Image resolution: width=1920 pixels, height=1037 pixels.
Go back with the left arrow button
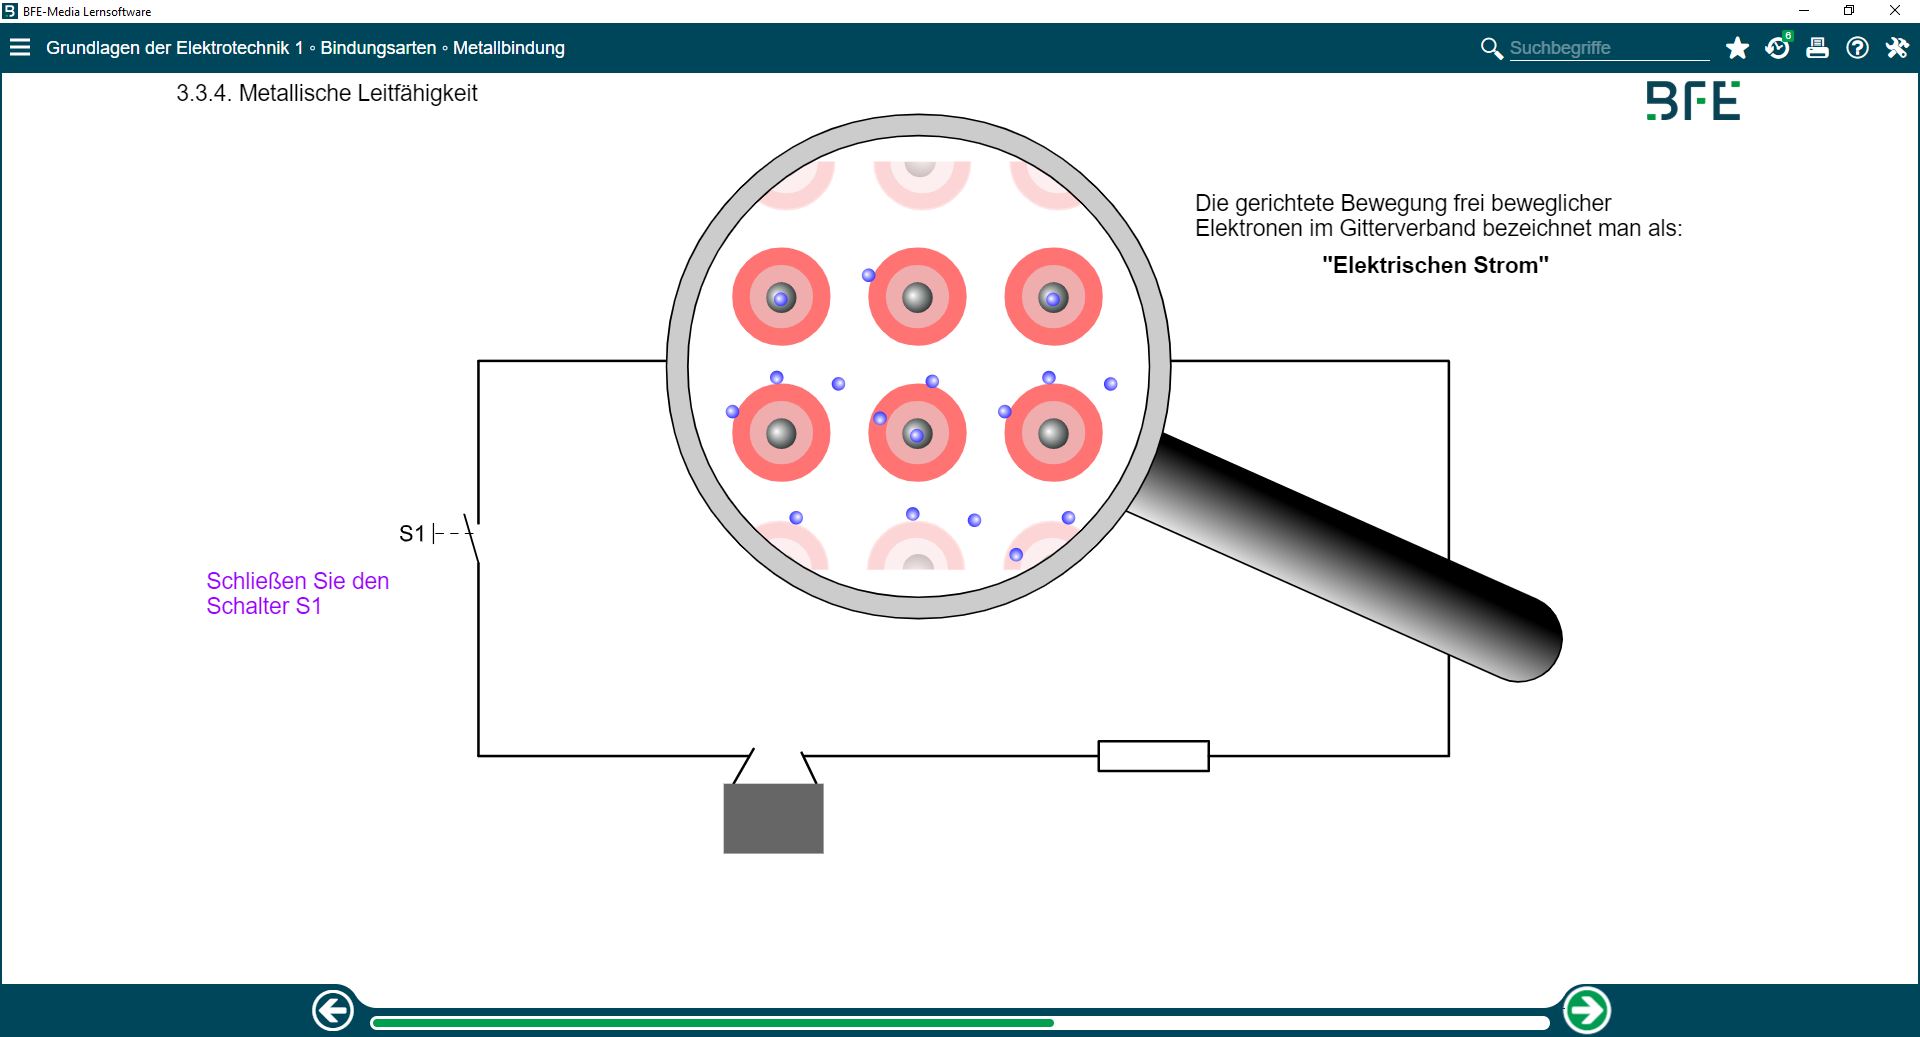tap(333, 1010)
